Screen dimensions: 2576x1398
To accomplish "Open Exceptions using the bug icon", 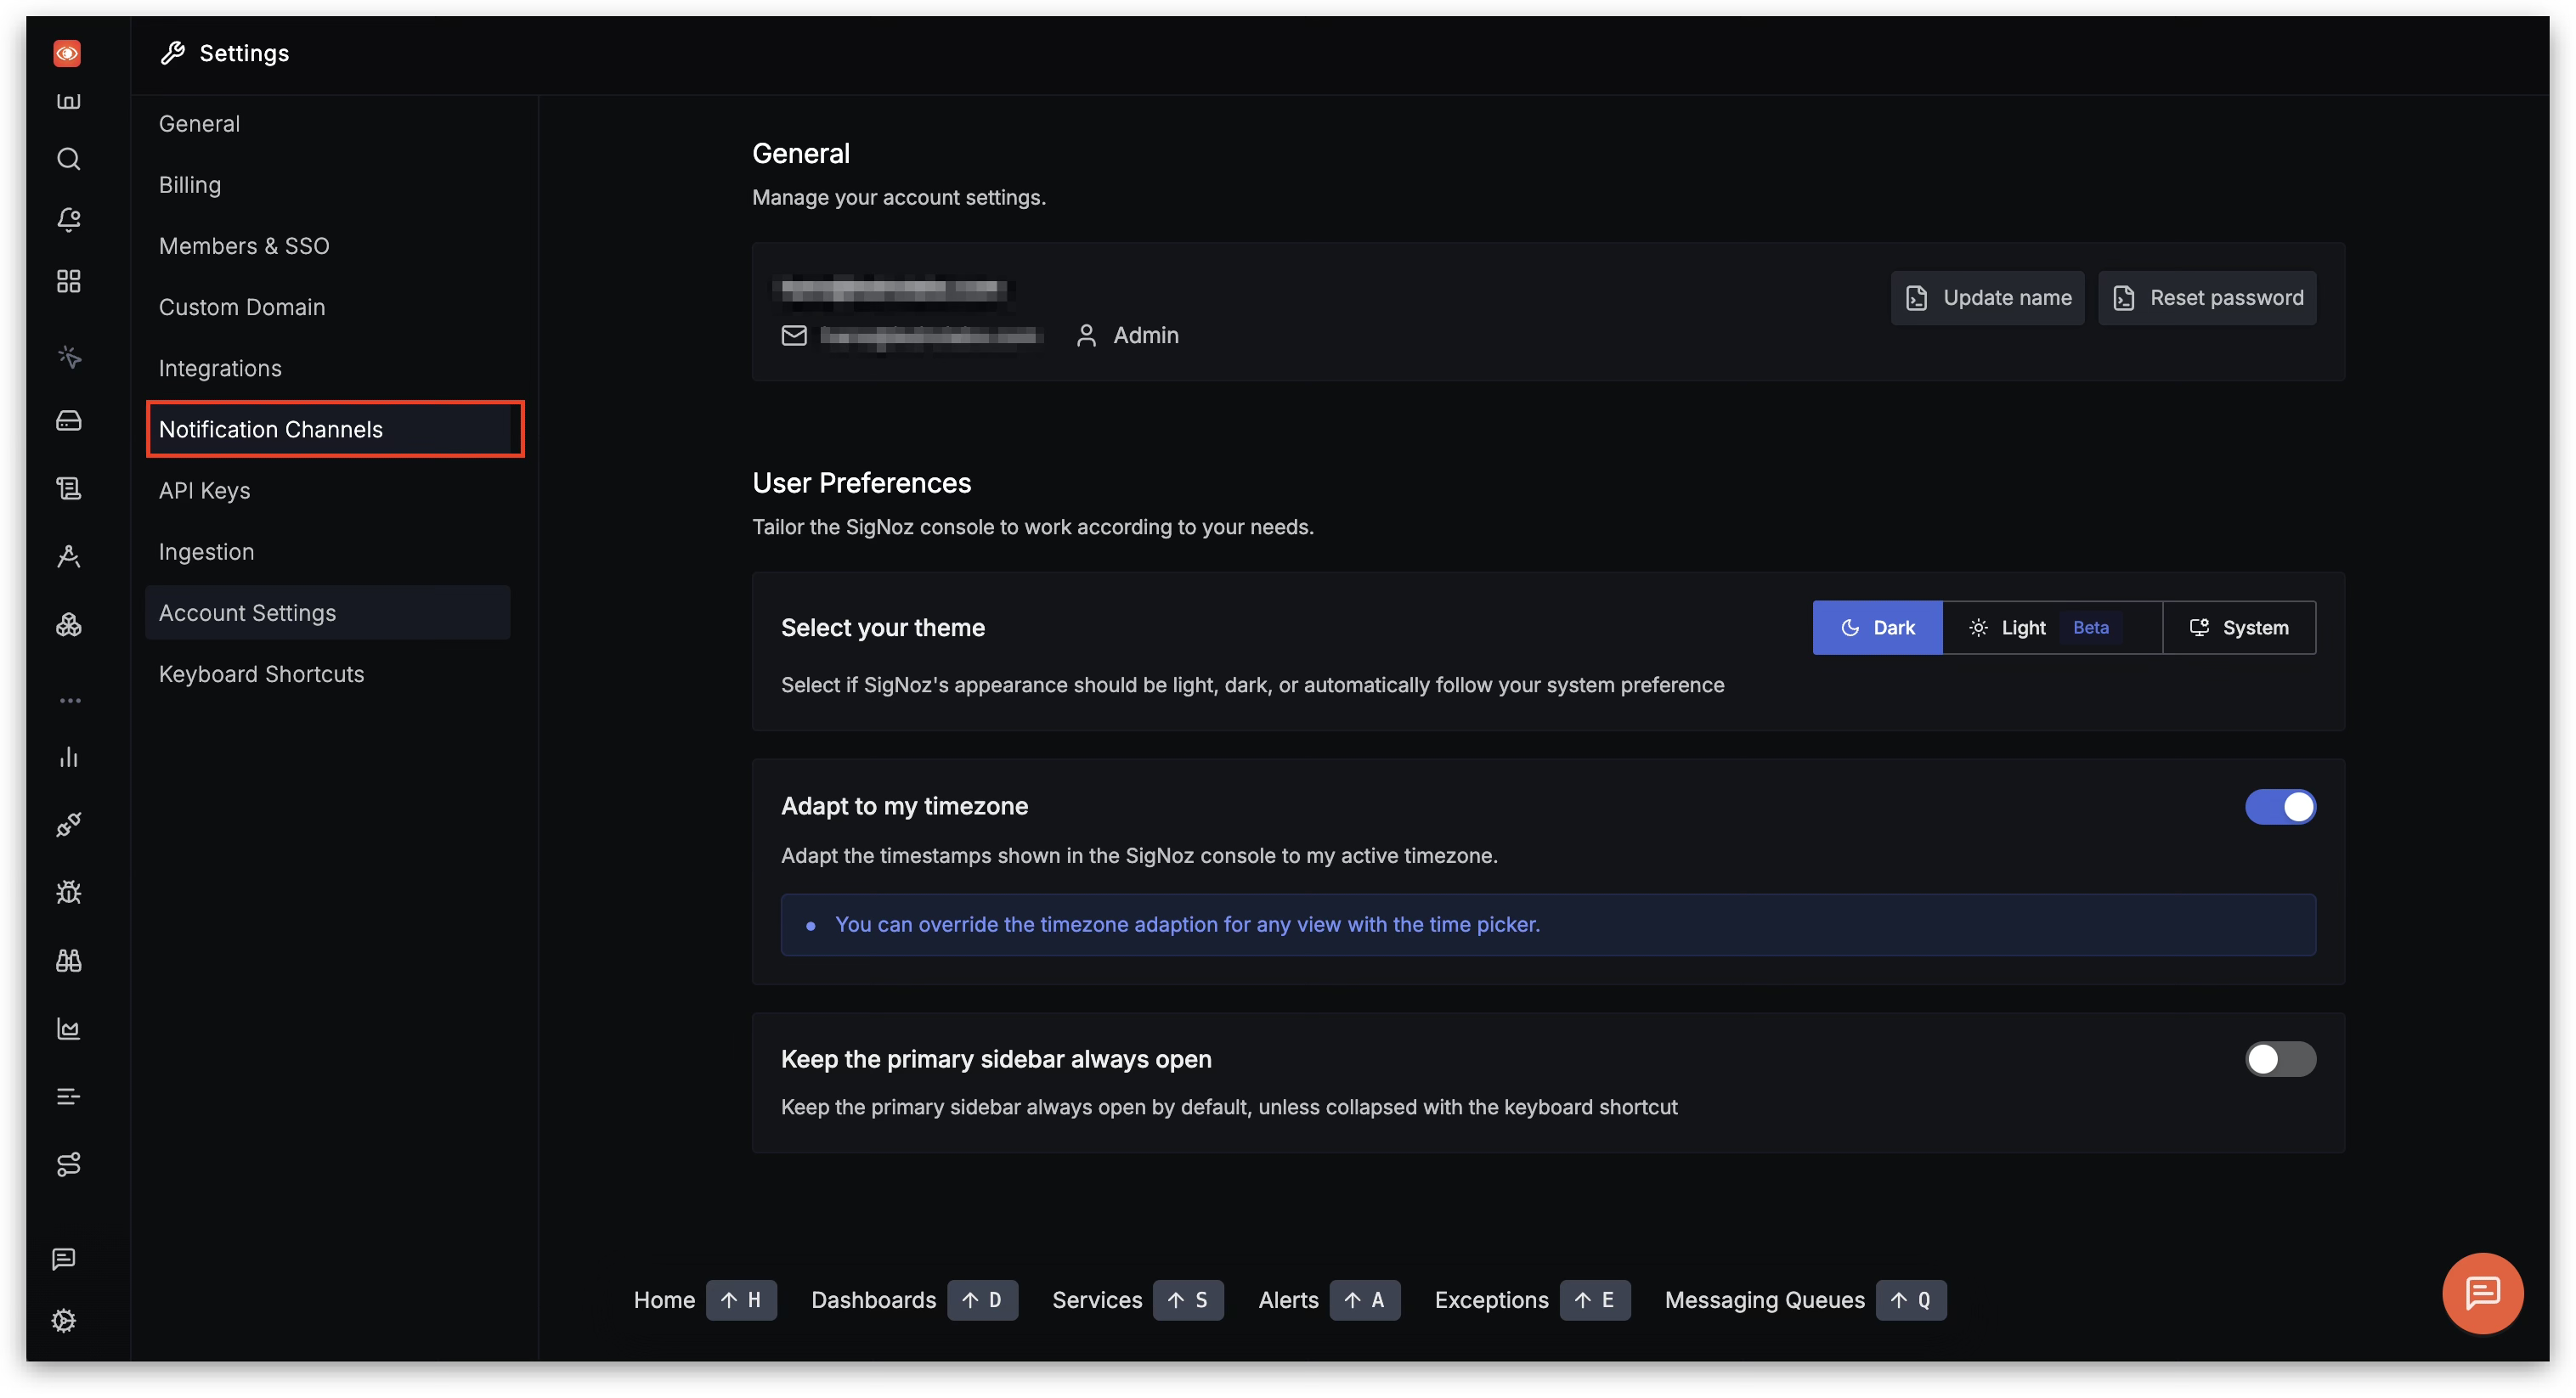I will 68,892.
